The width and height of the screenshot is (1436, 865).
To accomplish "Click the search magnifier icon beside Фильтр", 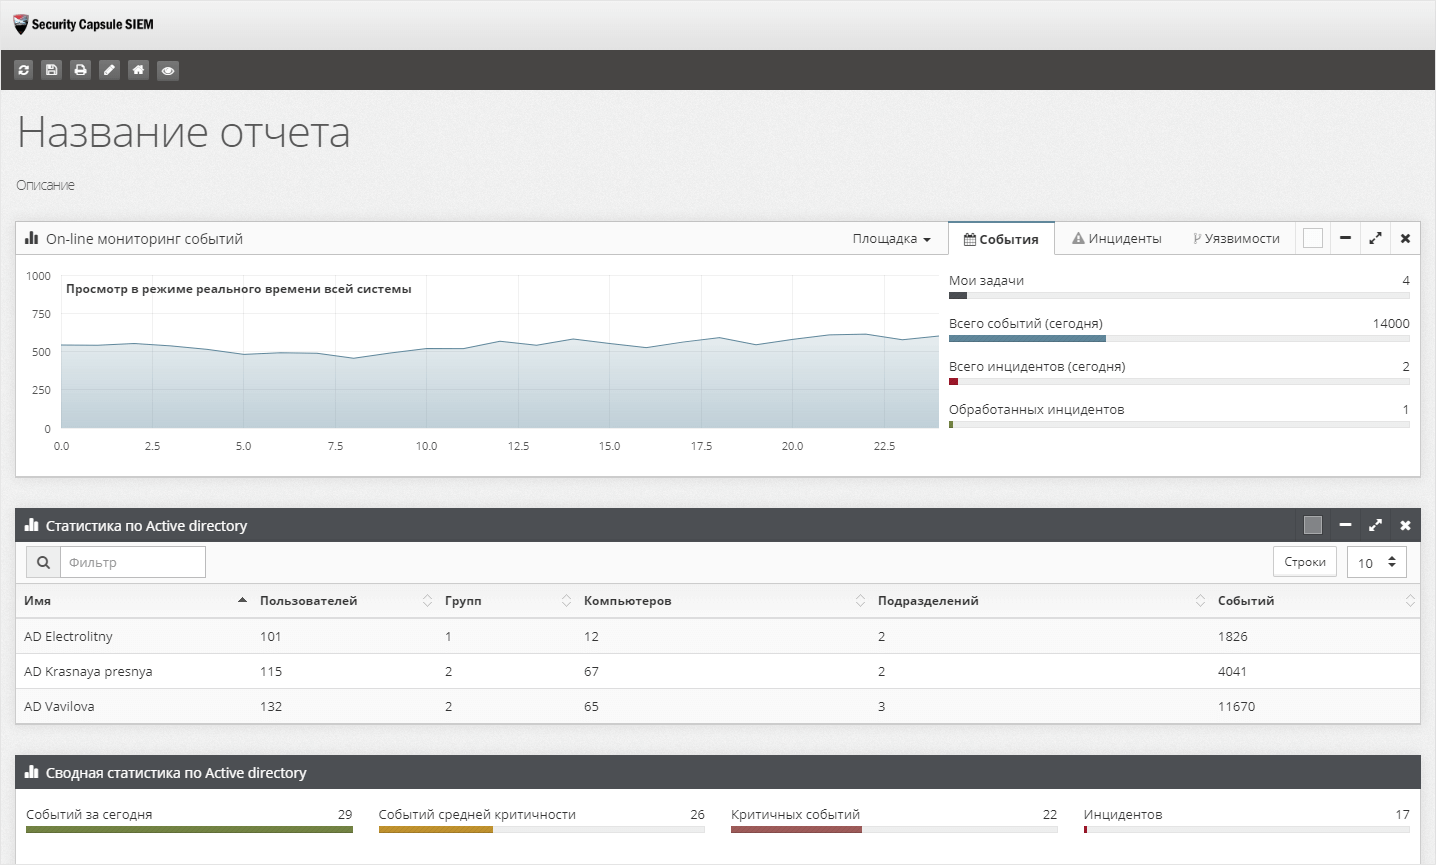I will click(43, 562).
